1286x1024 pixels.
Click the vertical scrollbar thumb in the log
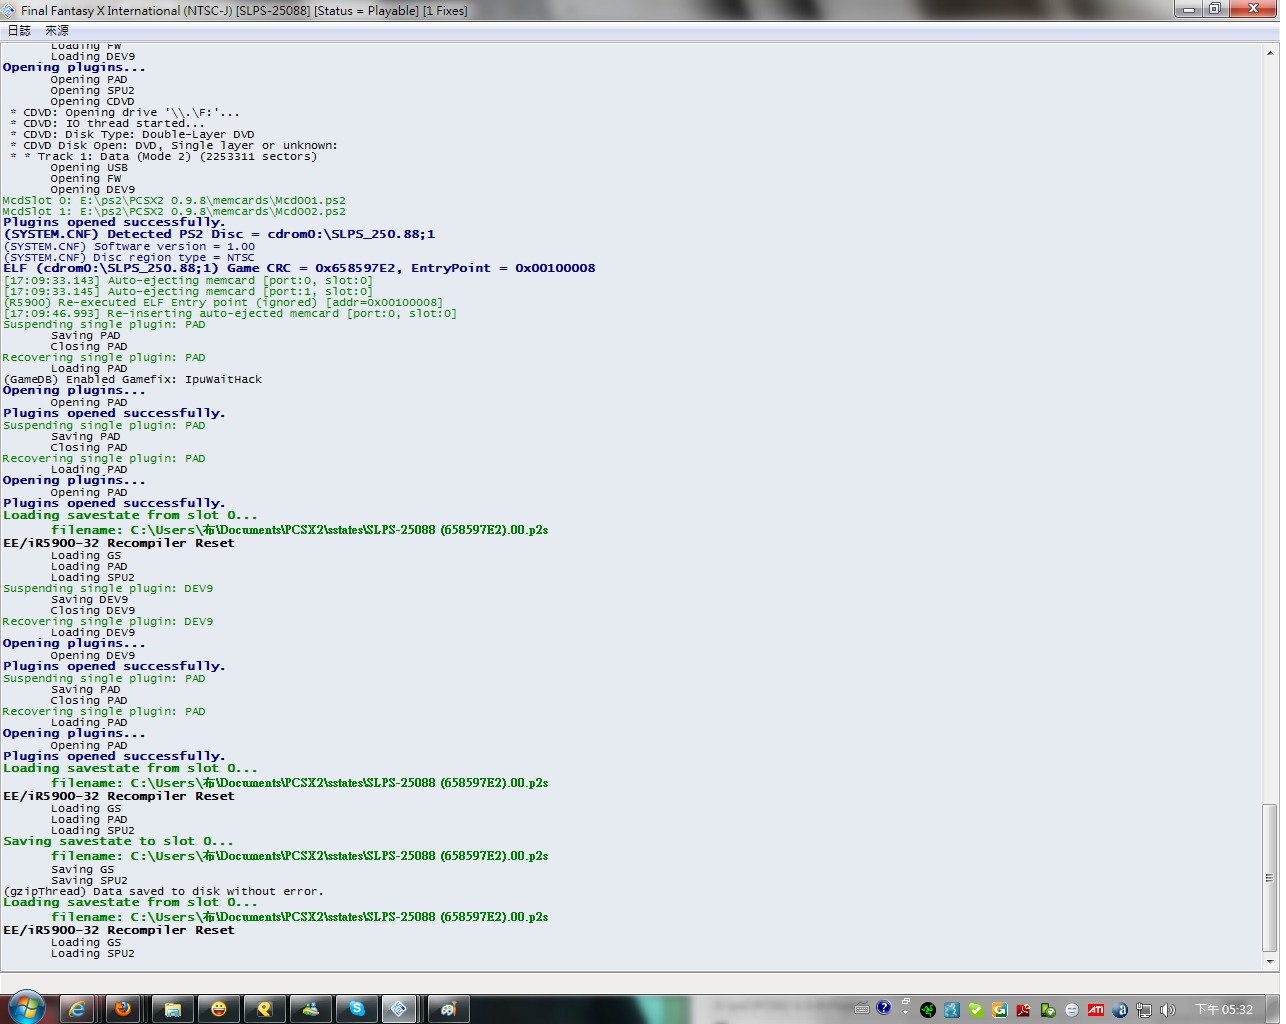click(x=1270, y=878)
